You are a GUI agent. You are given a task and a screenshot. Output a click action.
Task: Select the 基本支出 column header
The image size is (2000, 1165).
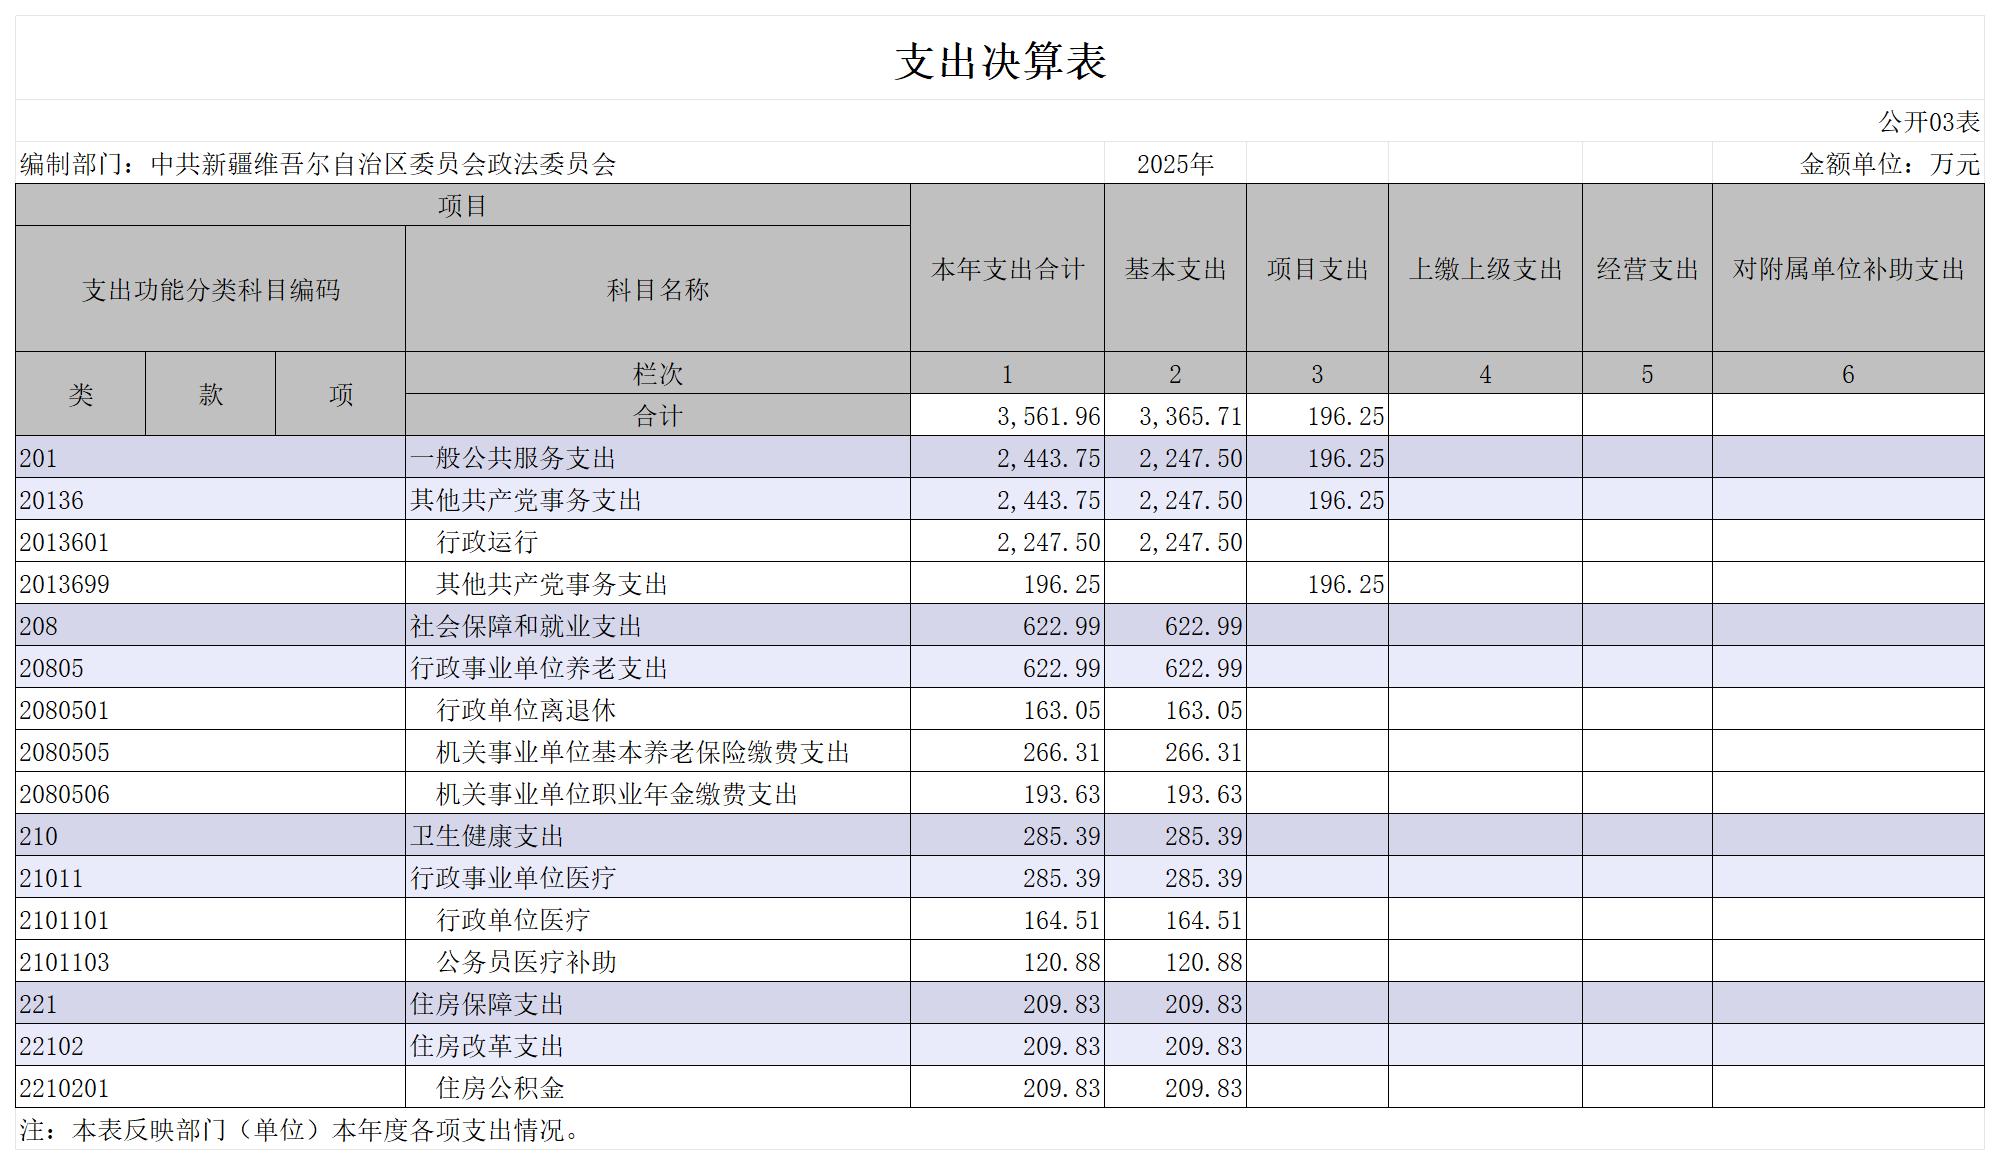pos(1176,268)
